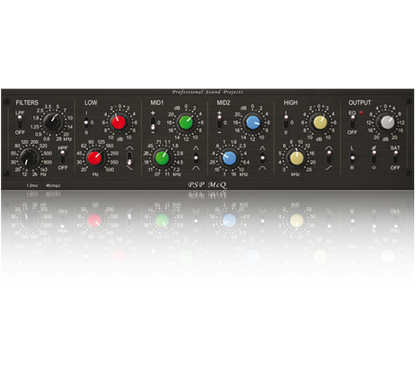
Task: Click the MID2 section label
Action: point(223,103)
